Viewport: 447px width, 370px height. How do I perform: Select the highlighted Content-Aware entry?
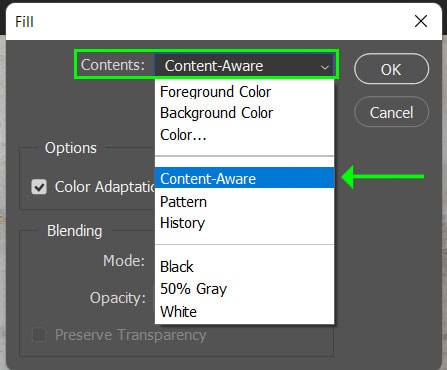[245, 178]
